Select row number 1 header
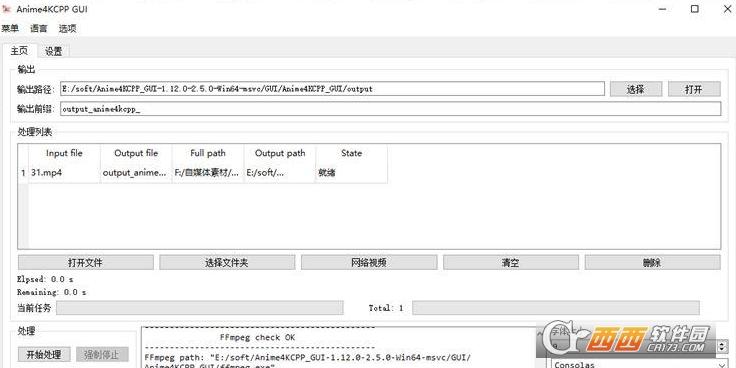The image size is (736, 368). 23,173
